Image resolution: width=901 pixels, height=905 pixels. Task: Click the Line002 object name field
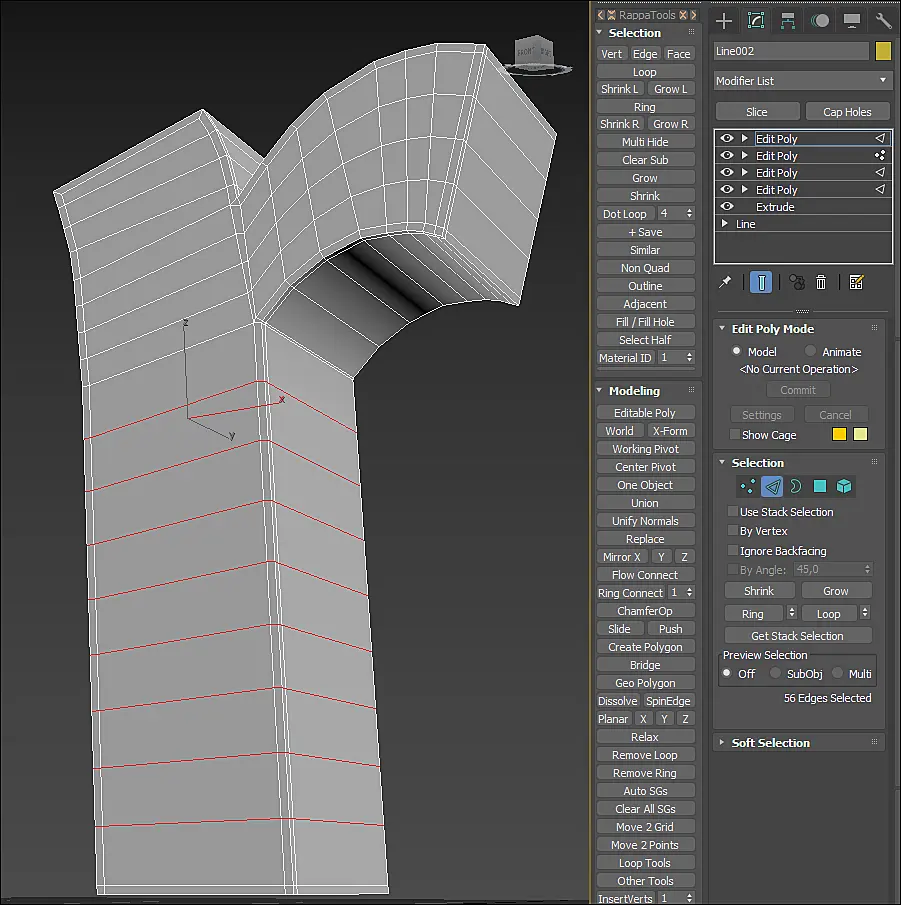pyautogui.click(x=791, y=51)
